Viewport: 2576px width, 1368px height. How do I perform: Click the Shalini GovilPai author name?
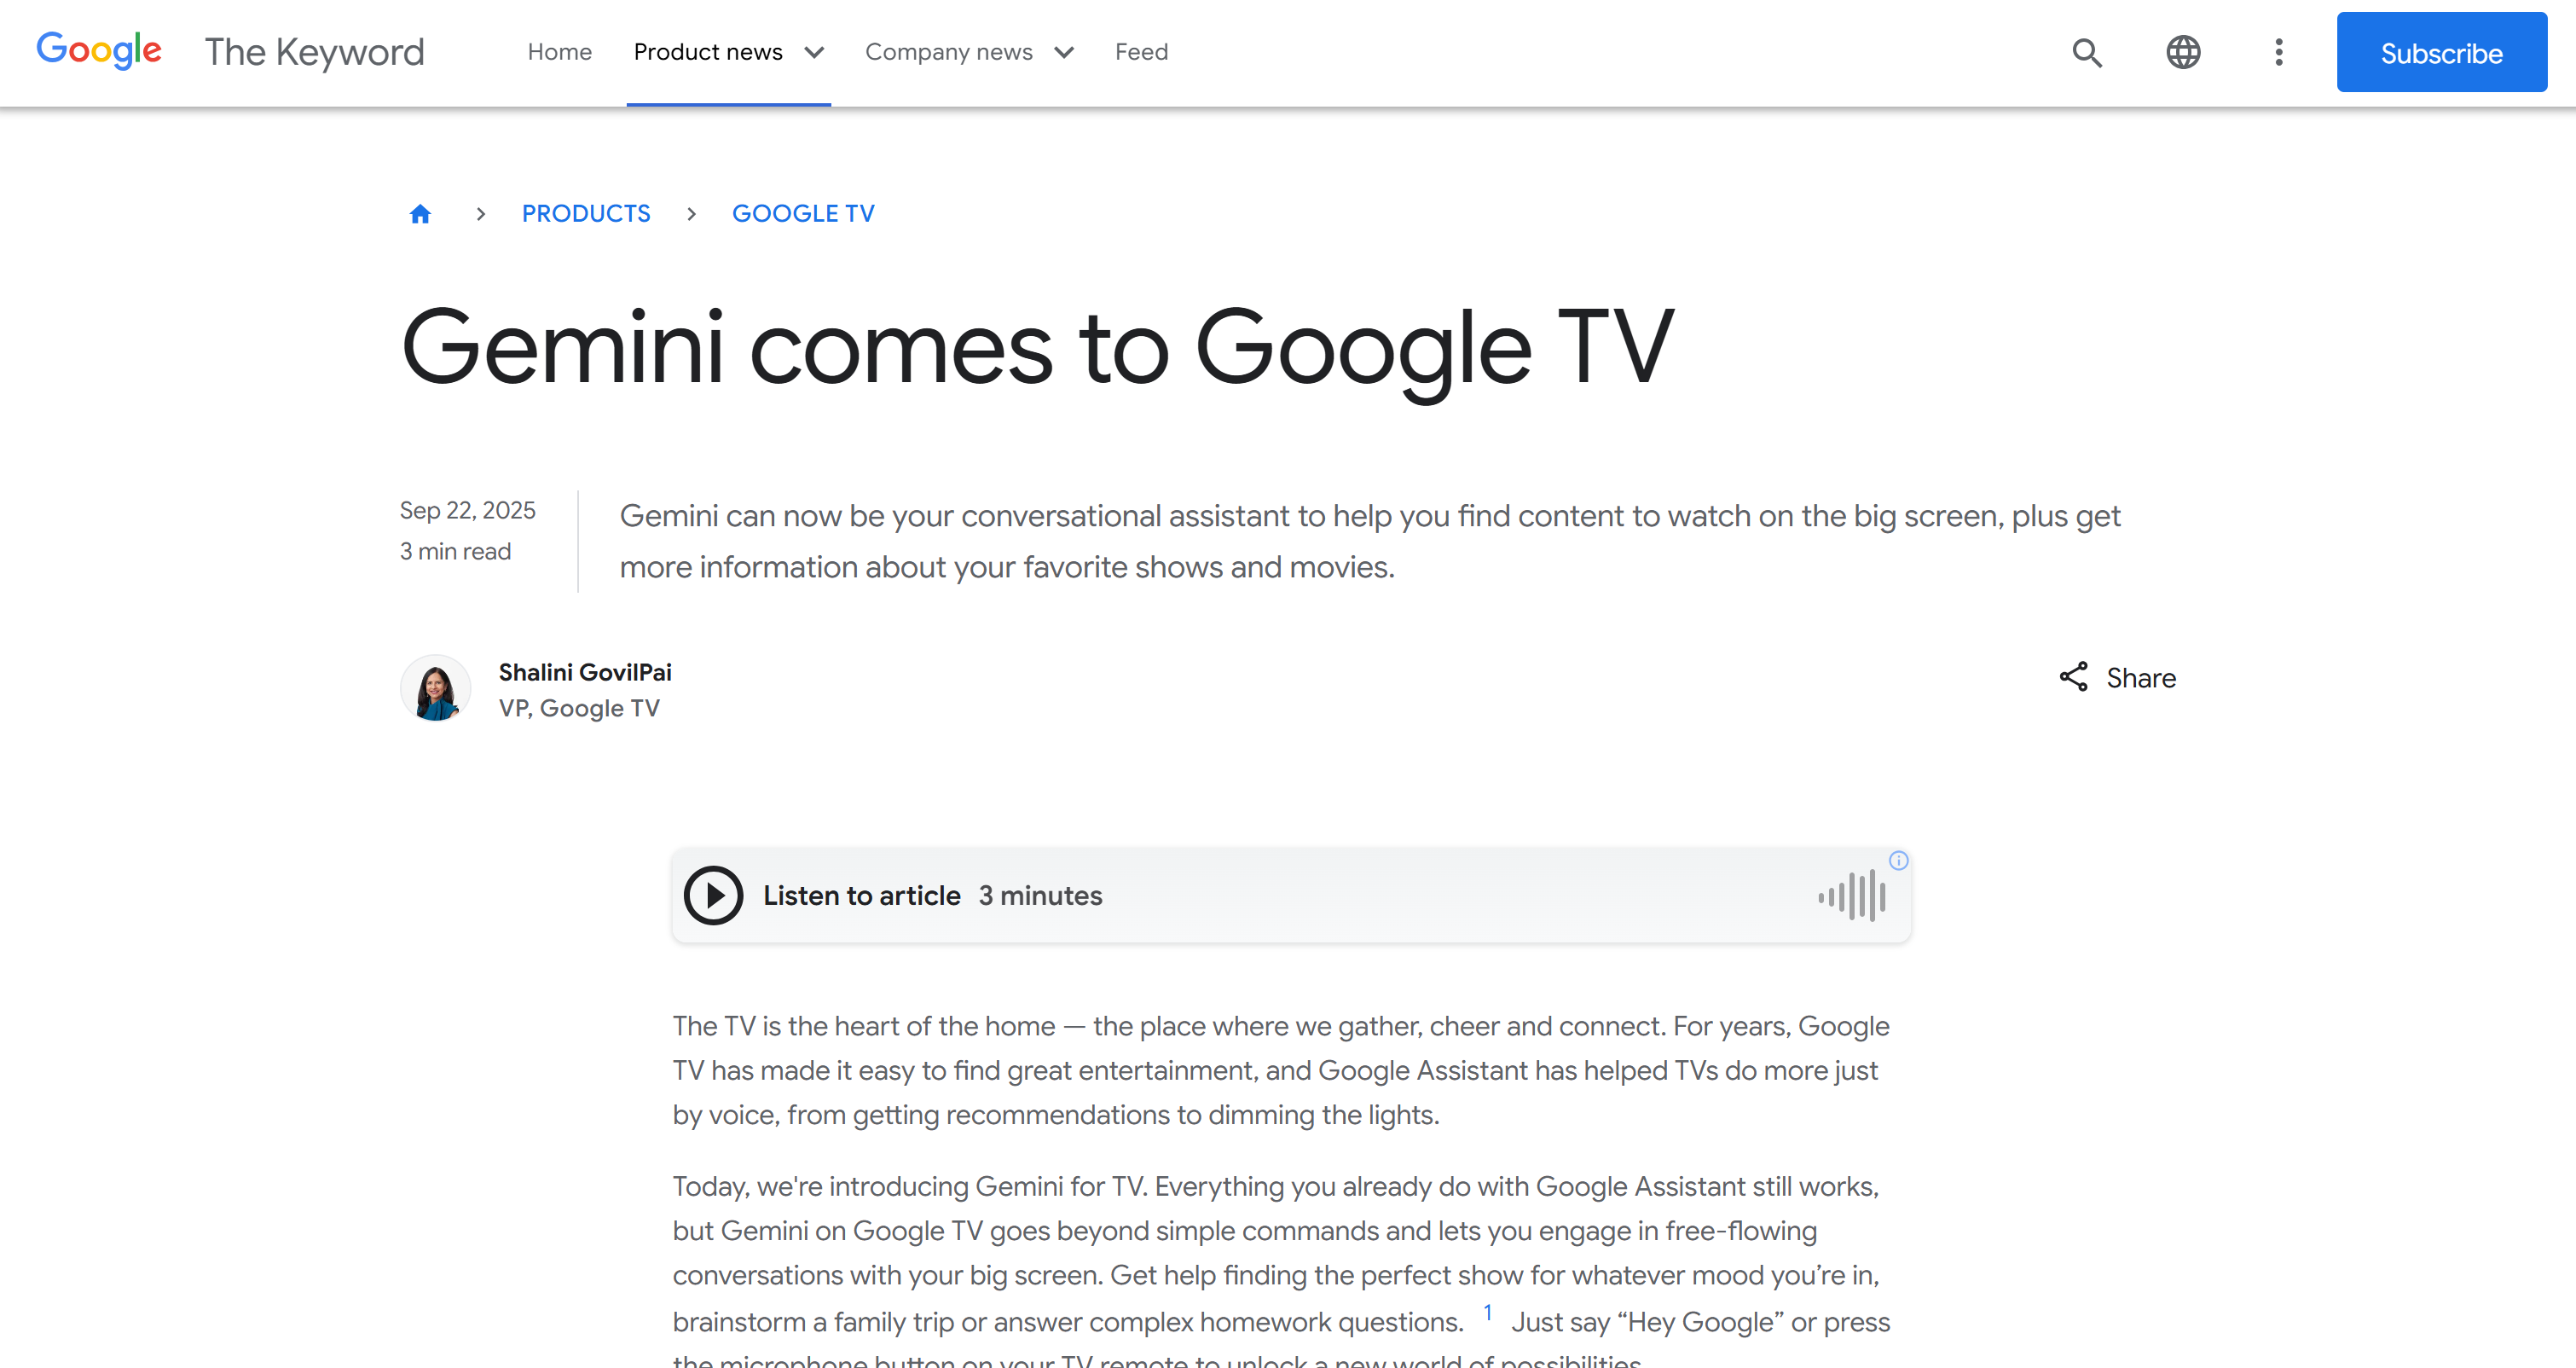click(x=585, y=672)
